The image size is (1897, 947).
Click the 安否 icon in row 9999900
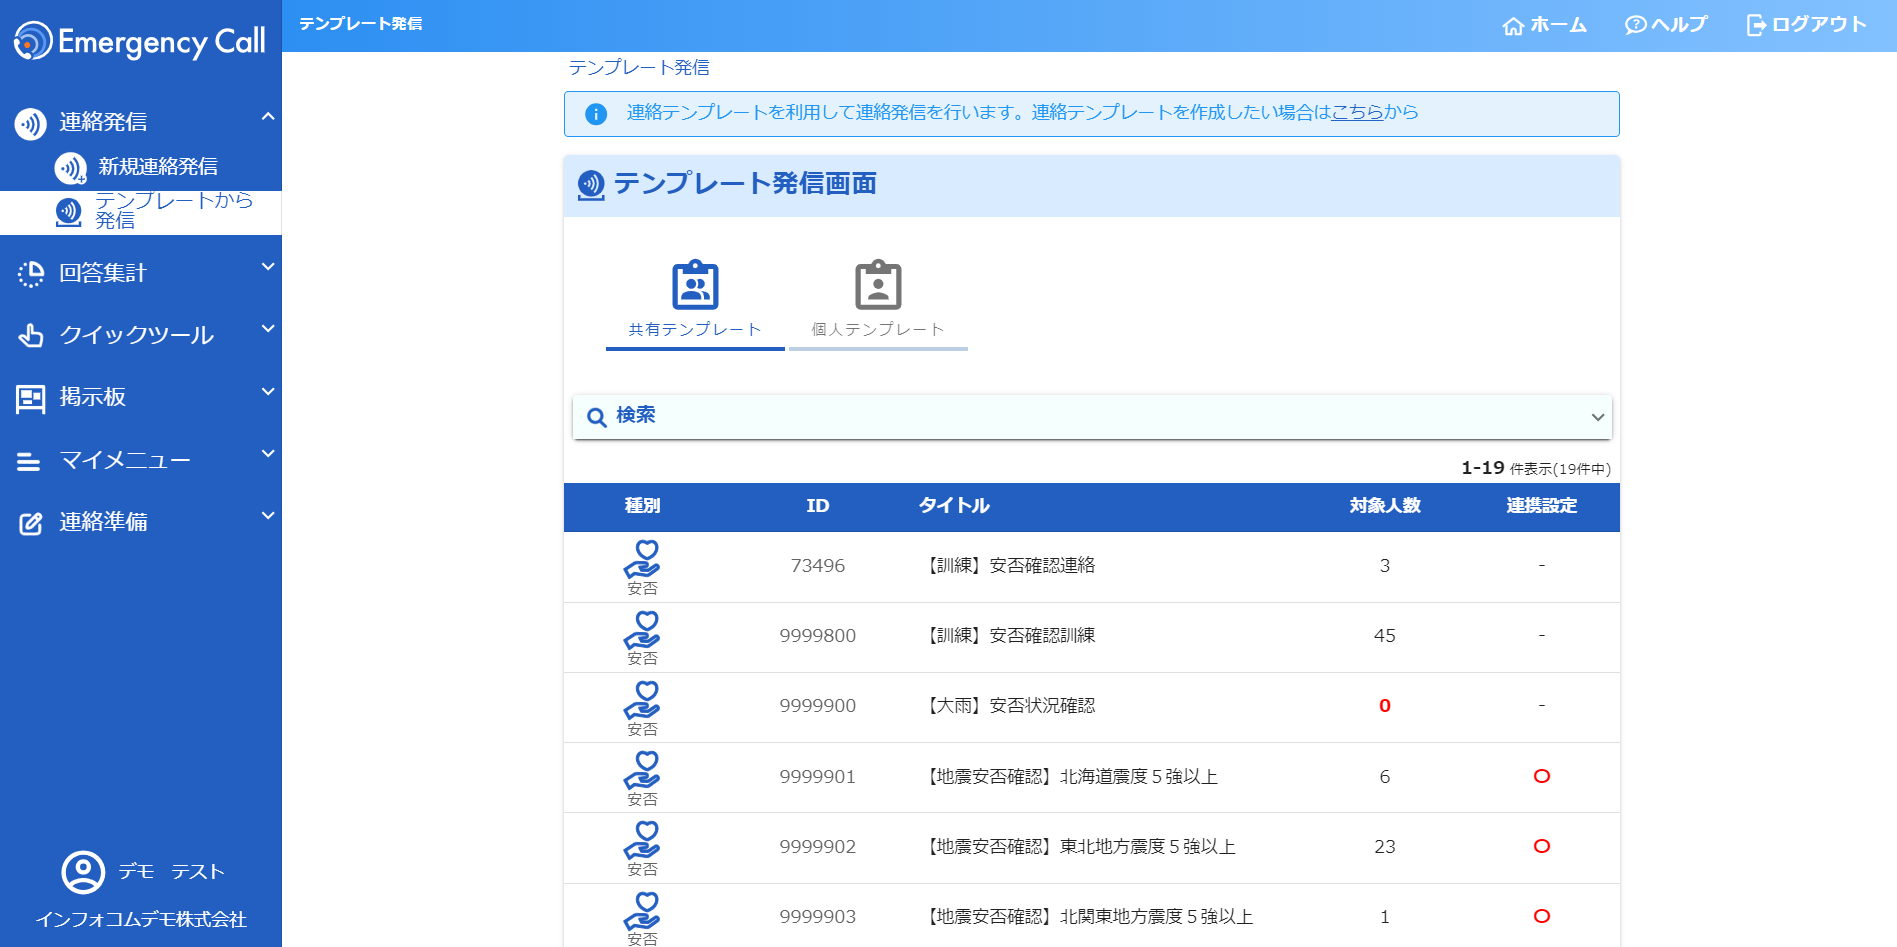pos(642,700)
